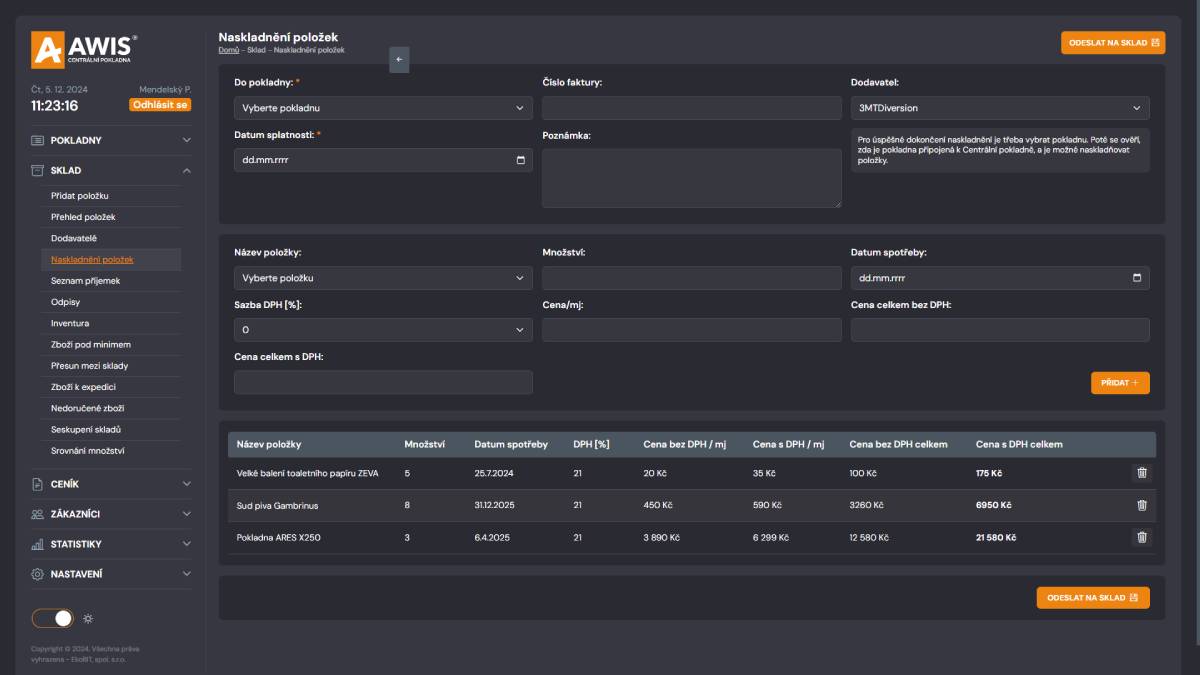Open the Do pokladny dropdown
The height and width of the screenshot is (675, 1200).
point(383,108)
